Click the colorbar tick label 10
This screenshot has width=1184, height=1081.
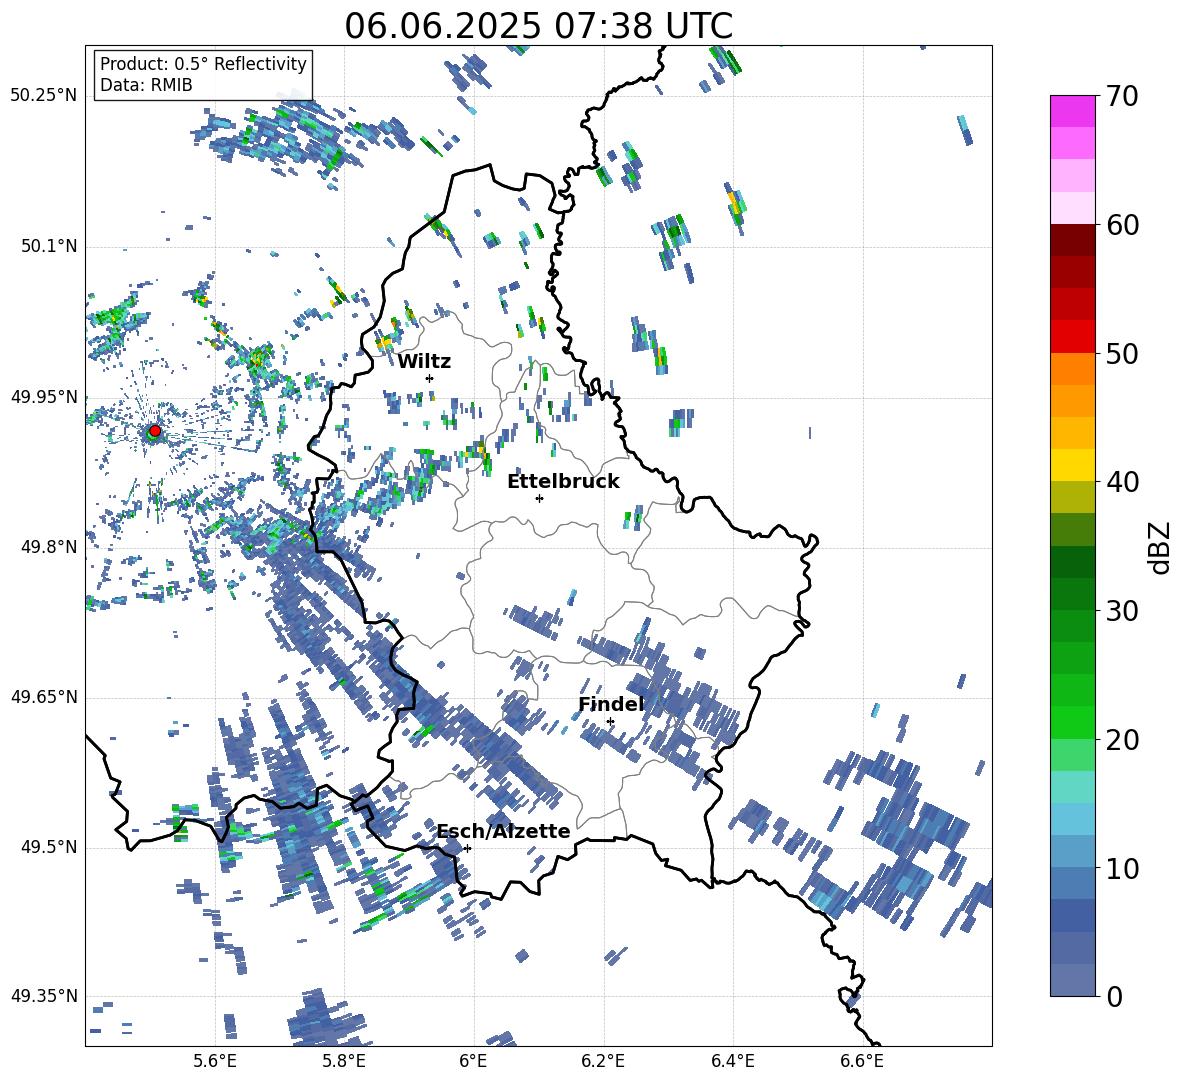pos(1122,868)
